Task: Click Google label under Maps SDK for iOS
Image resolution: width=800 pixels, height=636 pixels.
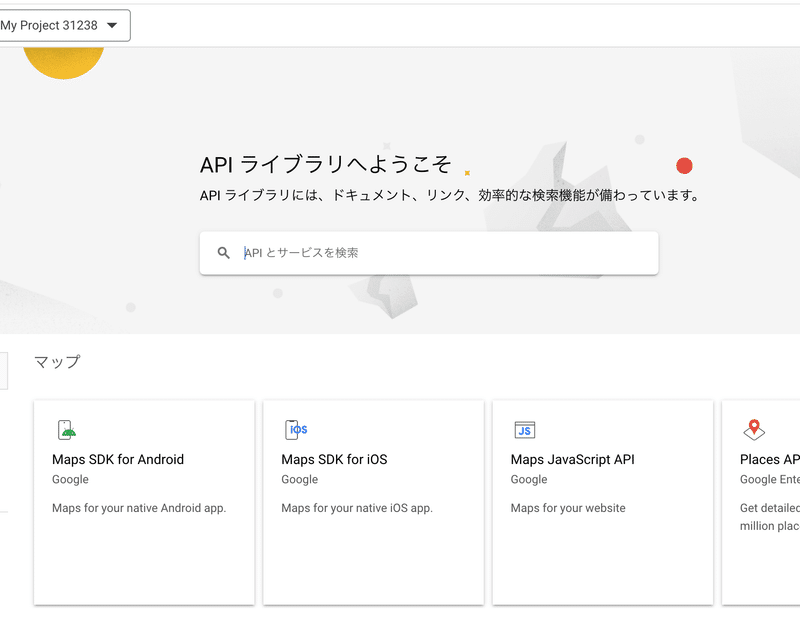Action: [x=299, y=479]
